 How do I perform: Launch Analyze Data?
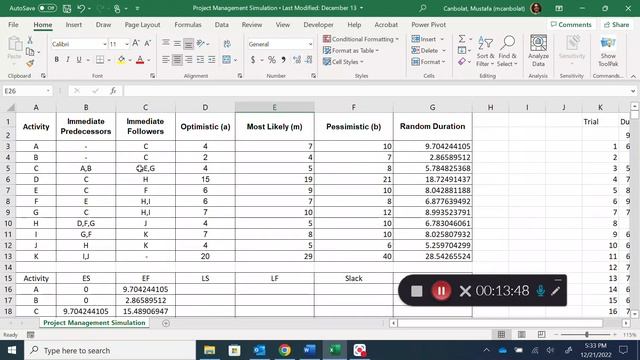click(538, 51)
